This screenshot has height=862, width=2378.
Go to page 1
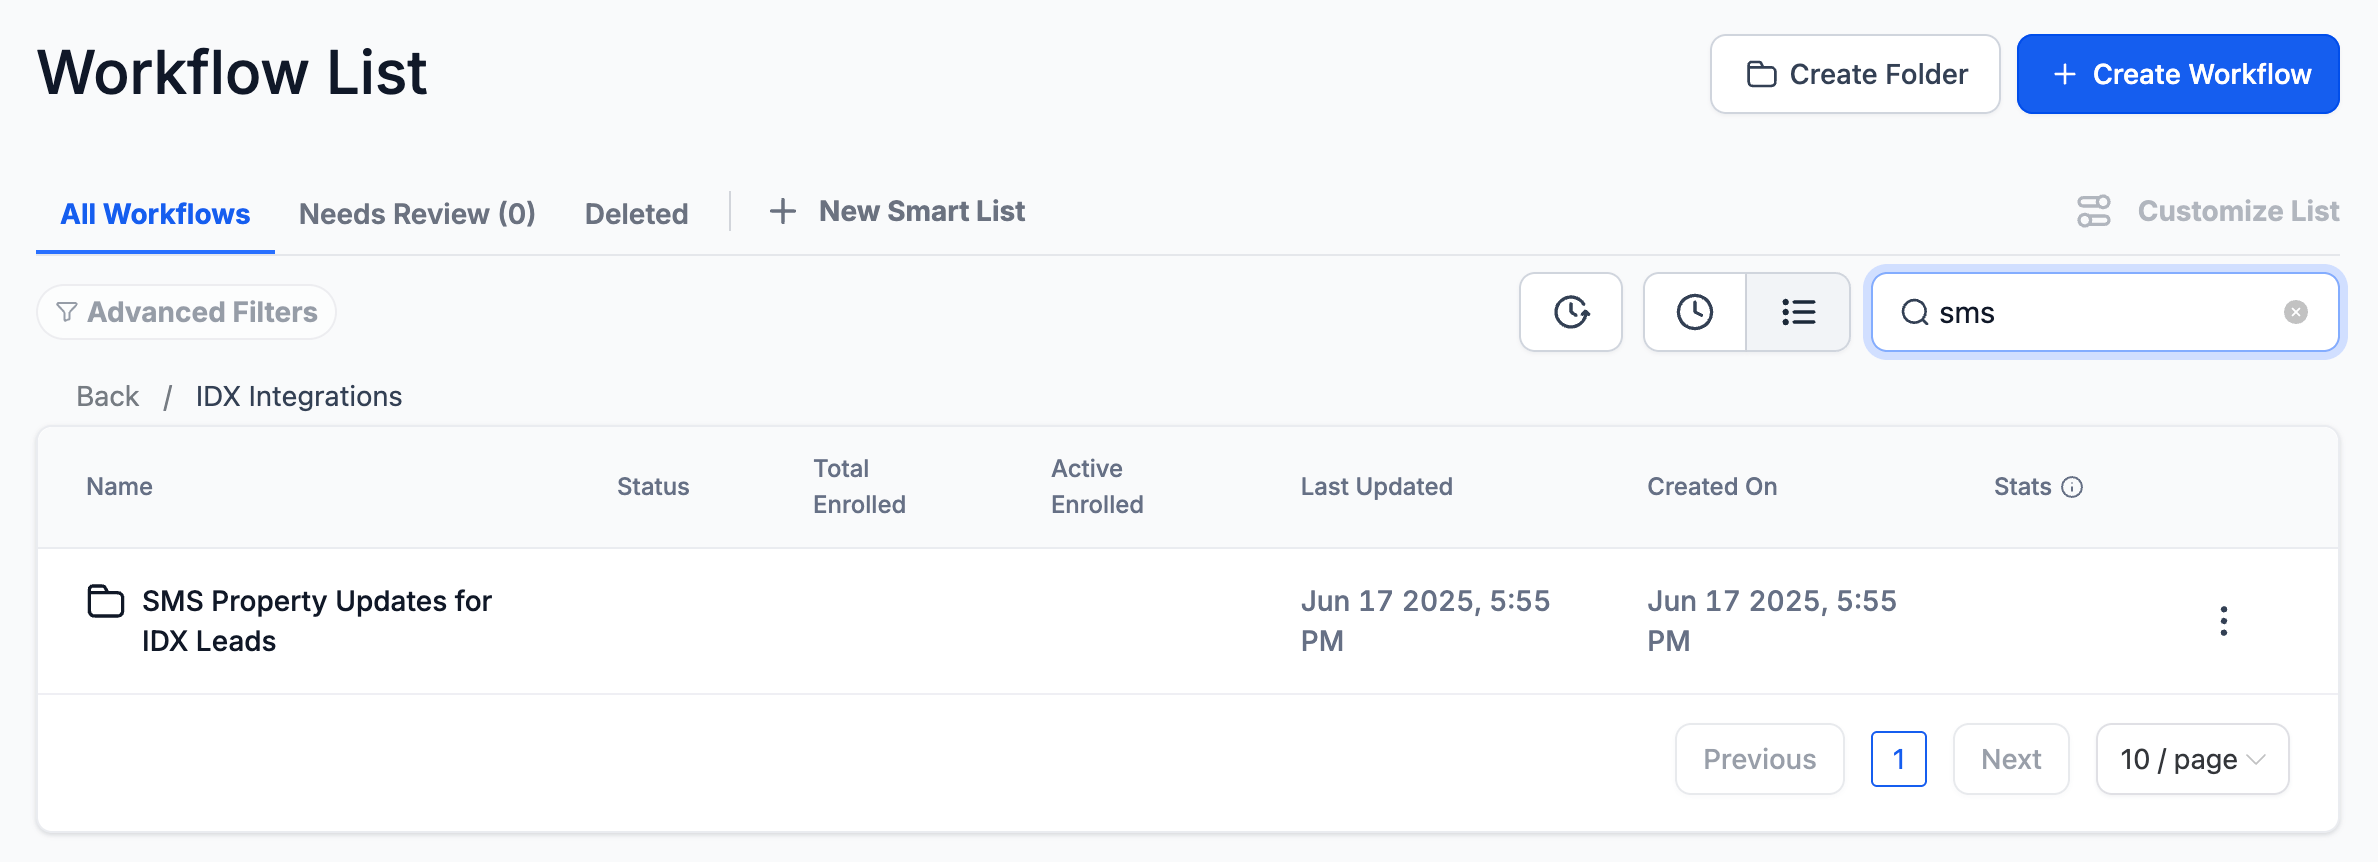pyautogui.click(x=1898, y=759)
